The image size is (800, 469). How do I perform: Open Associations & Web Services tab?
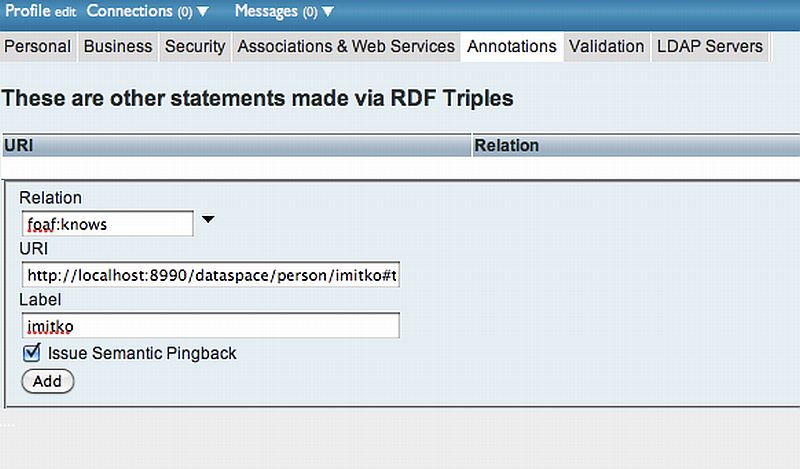point(346,46)
